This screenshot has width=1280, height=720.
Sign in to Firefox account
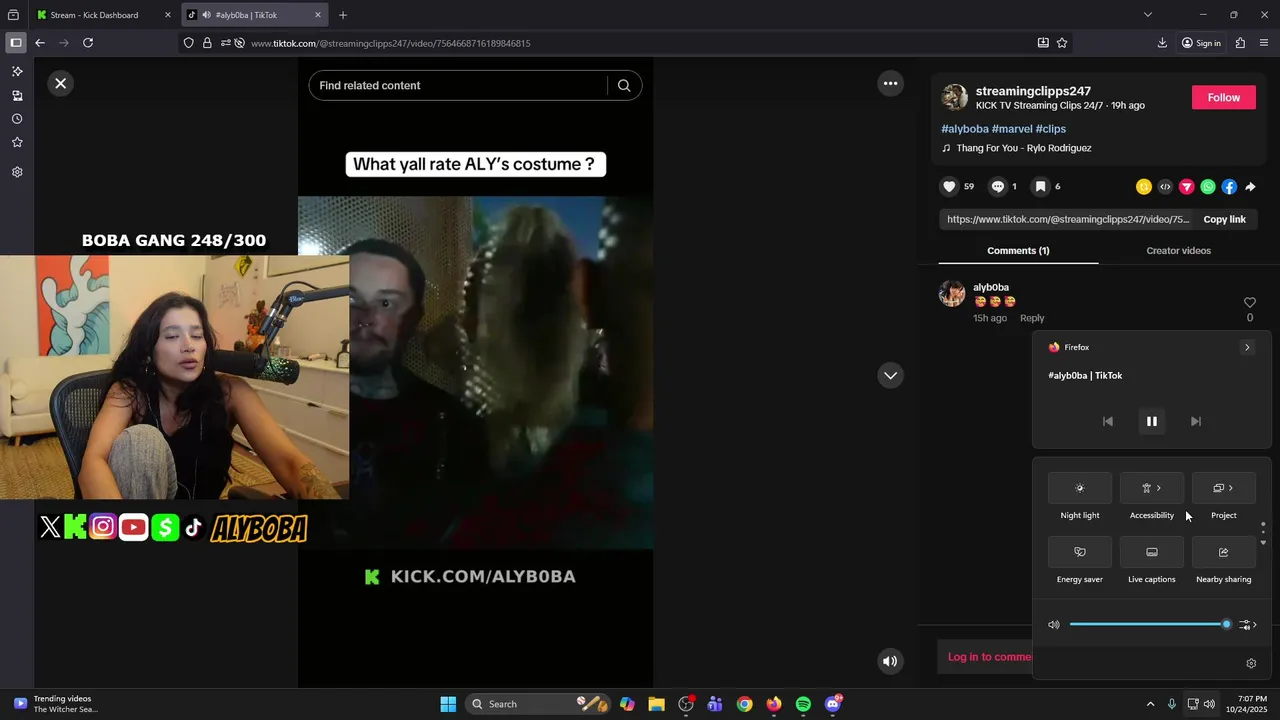pyautogui.click(x=1201, y=43)
